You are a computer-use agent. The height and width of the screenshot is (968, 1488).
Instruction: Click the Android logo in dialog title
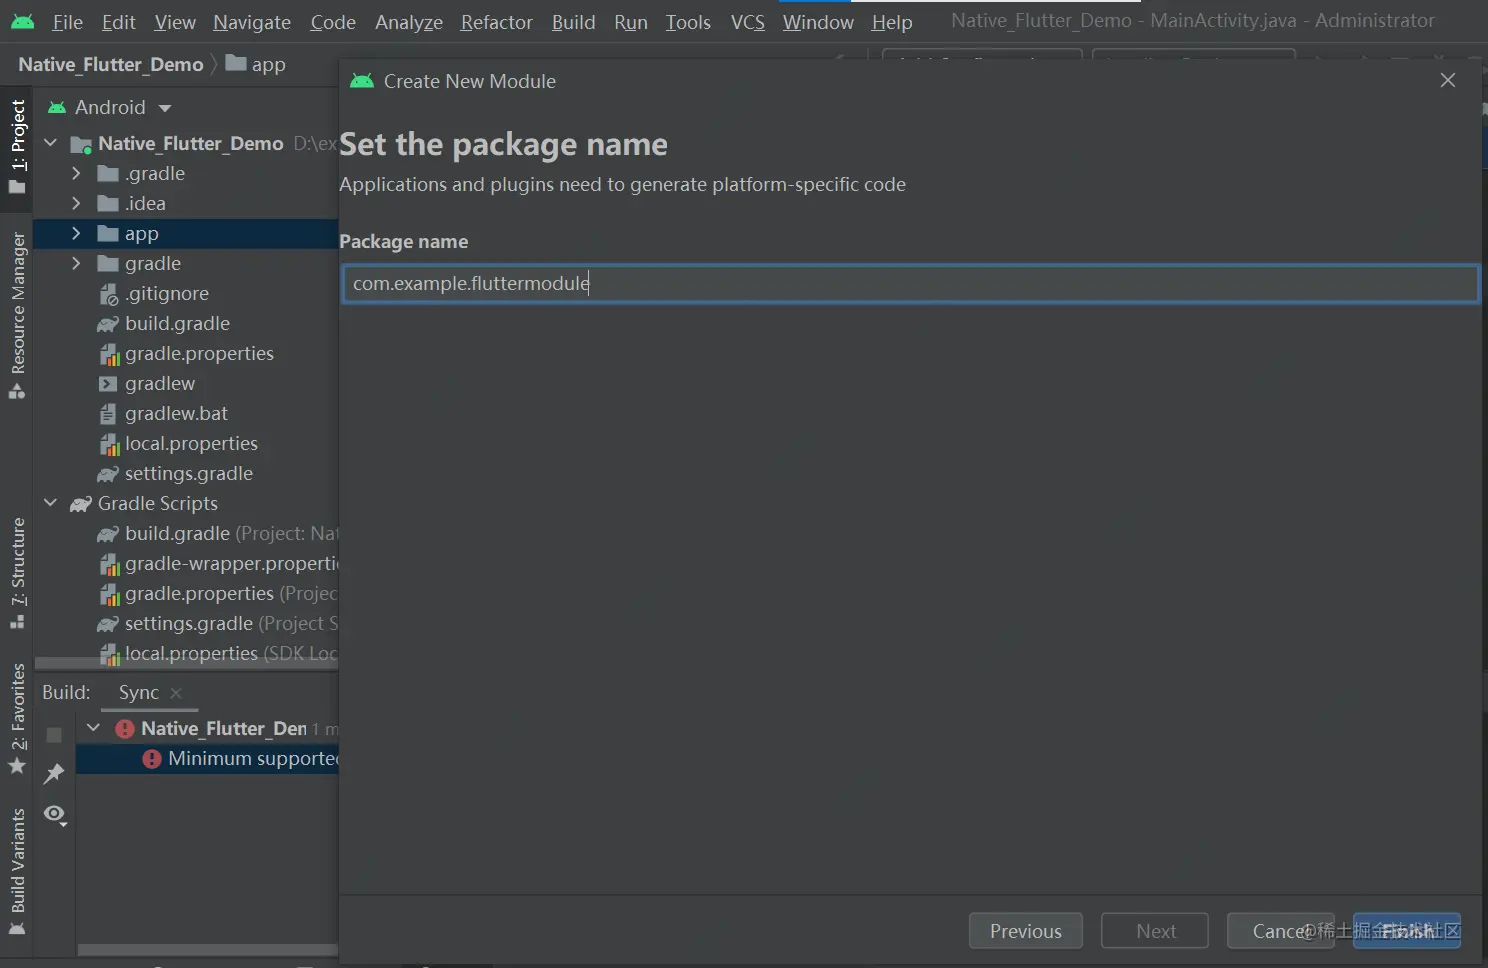[x=362, y=81]
